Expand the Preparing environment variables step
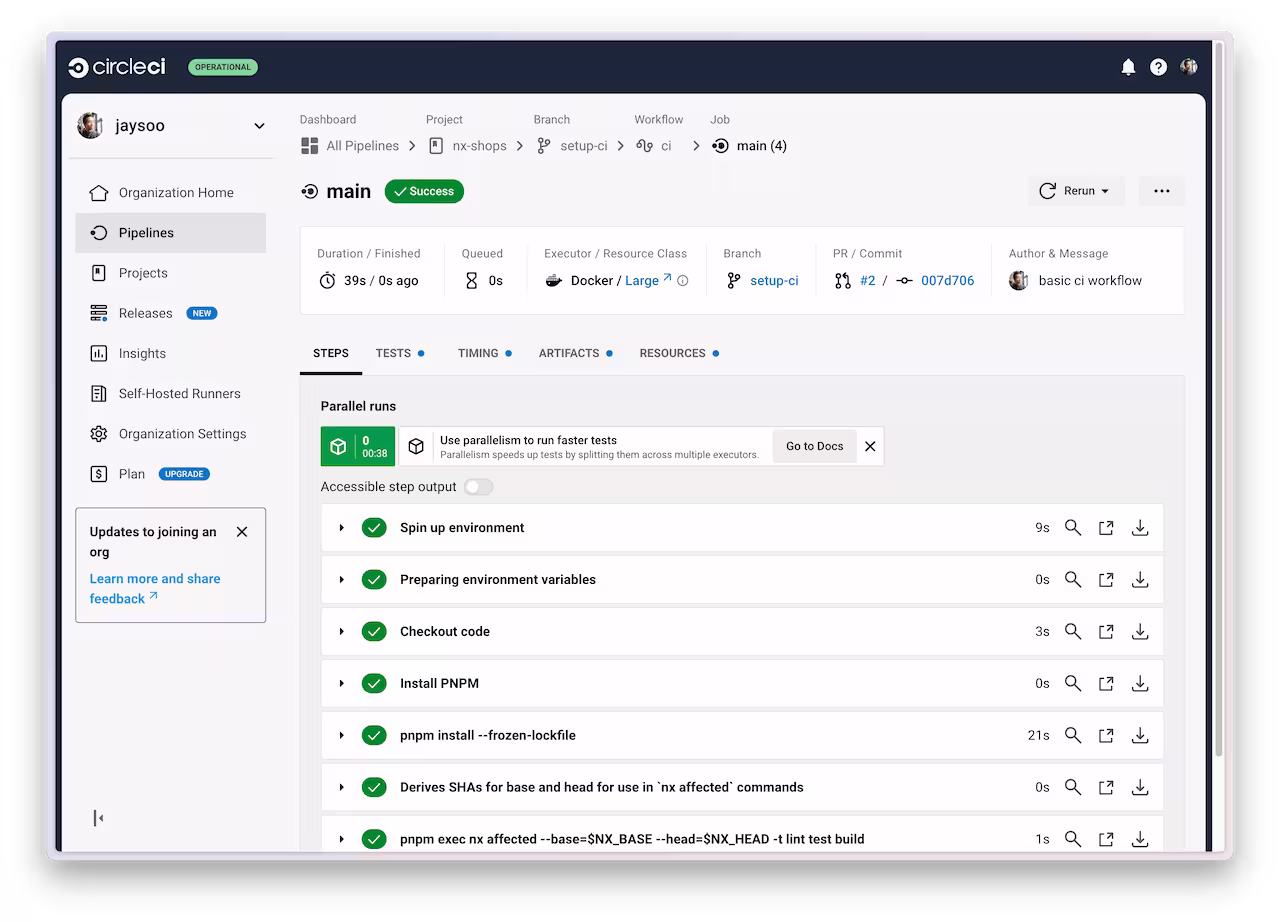The height and width of the screenshot is (922, 1280). coord(342,580)
